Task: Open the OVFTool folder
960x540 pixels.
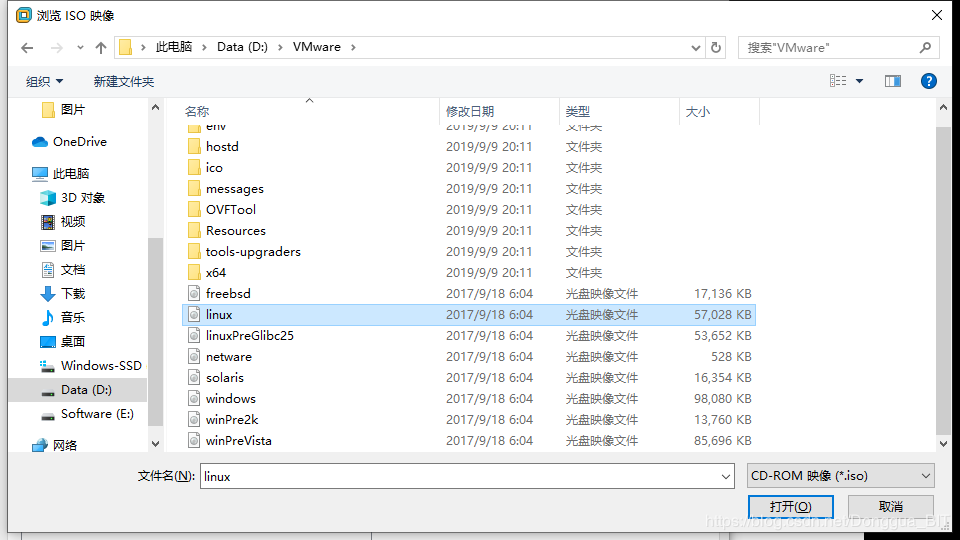Action: (x=230, y=210)
